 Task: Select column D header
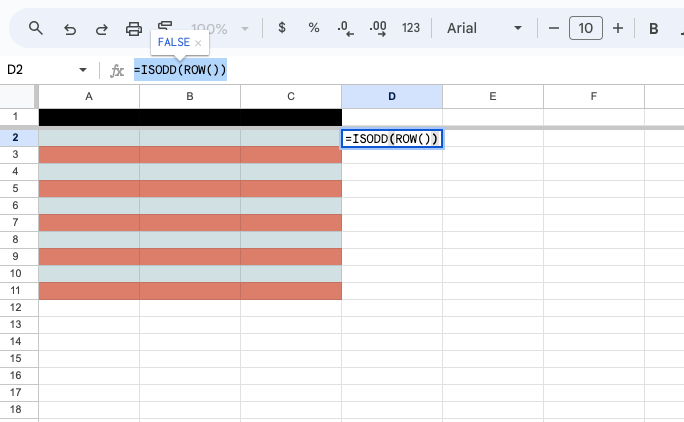(392, 96)
